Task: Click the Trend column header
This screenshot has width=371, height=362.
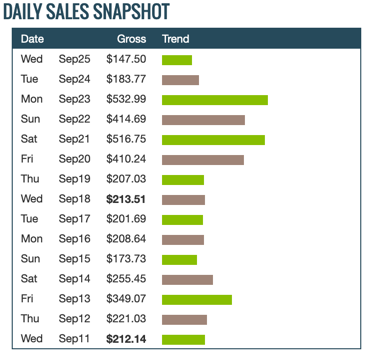Action: 176,39
